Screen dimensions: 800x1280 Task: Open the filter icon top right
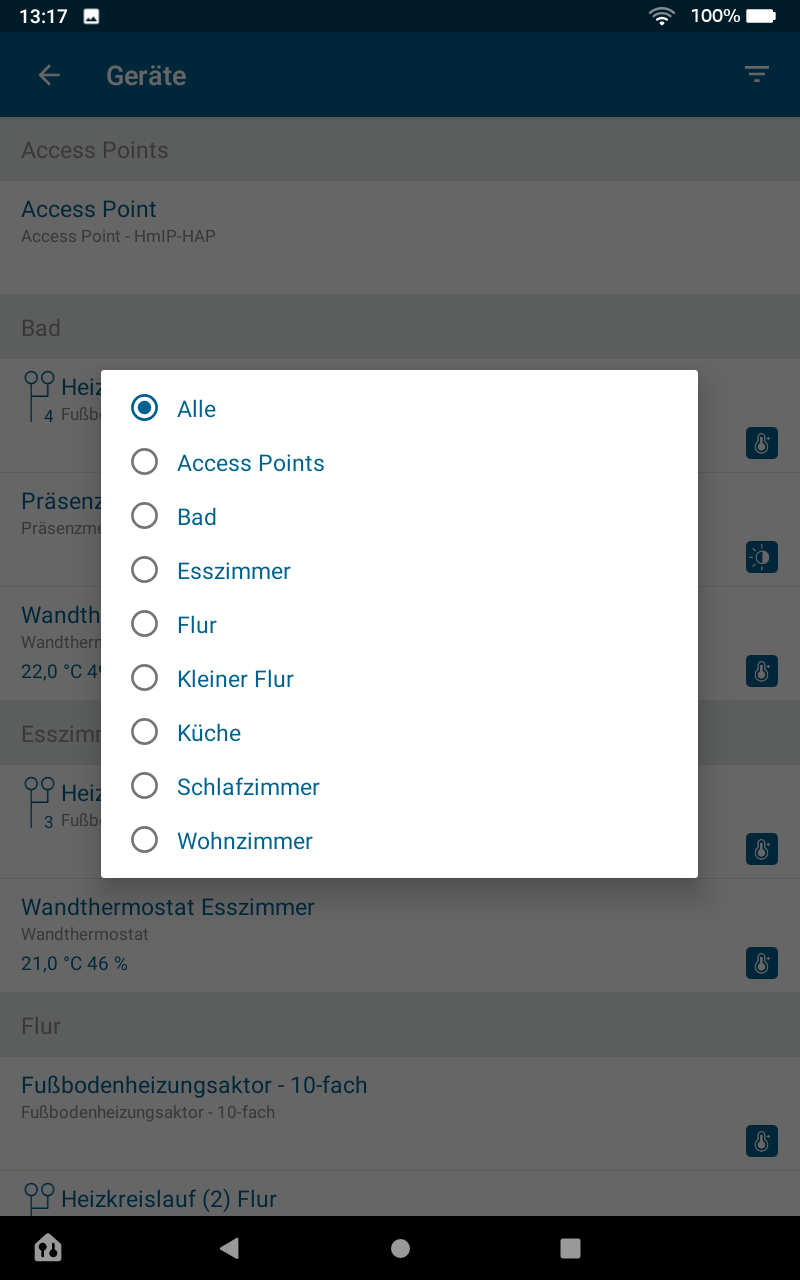757,75
